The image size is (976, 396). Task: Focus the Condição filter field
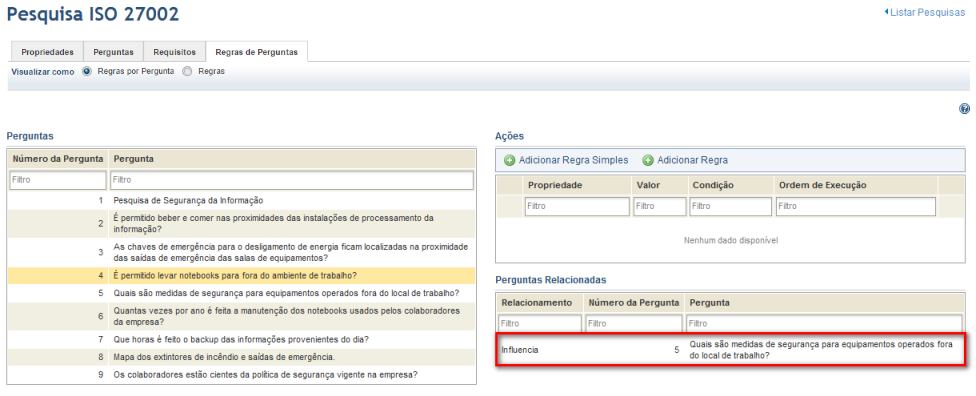[730, 206]
